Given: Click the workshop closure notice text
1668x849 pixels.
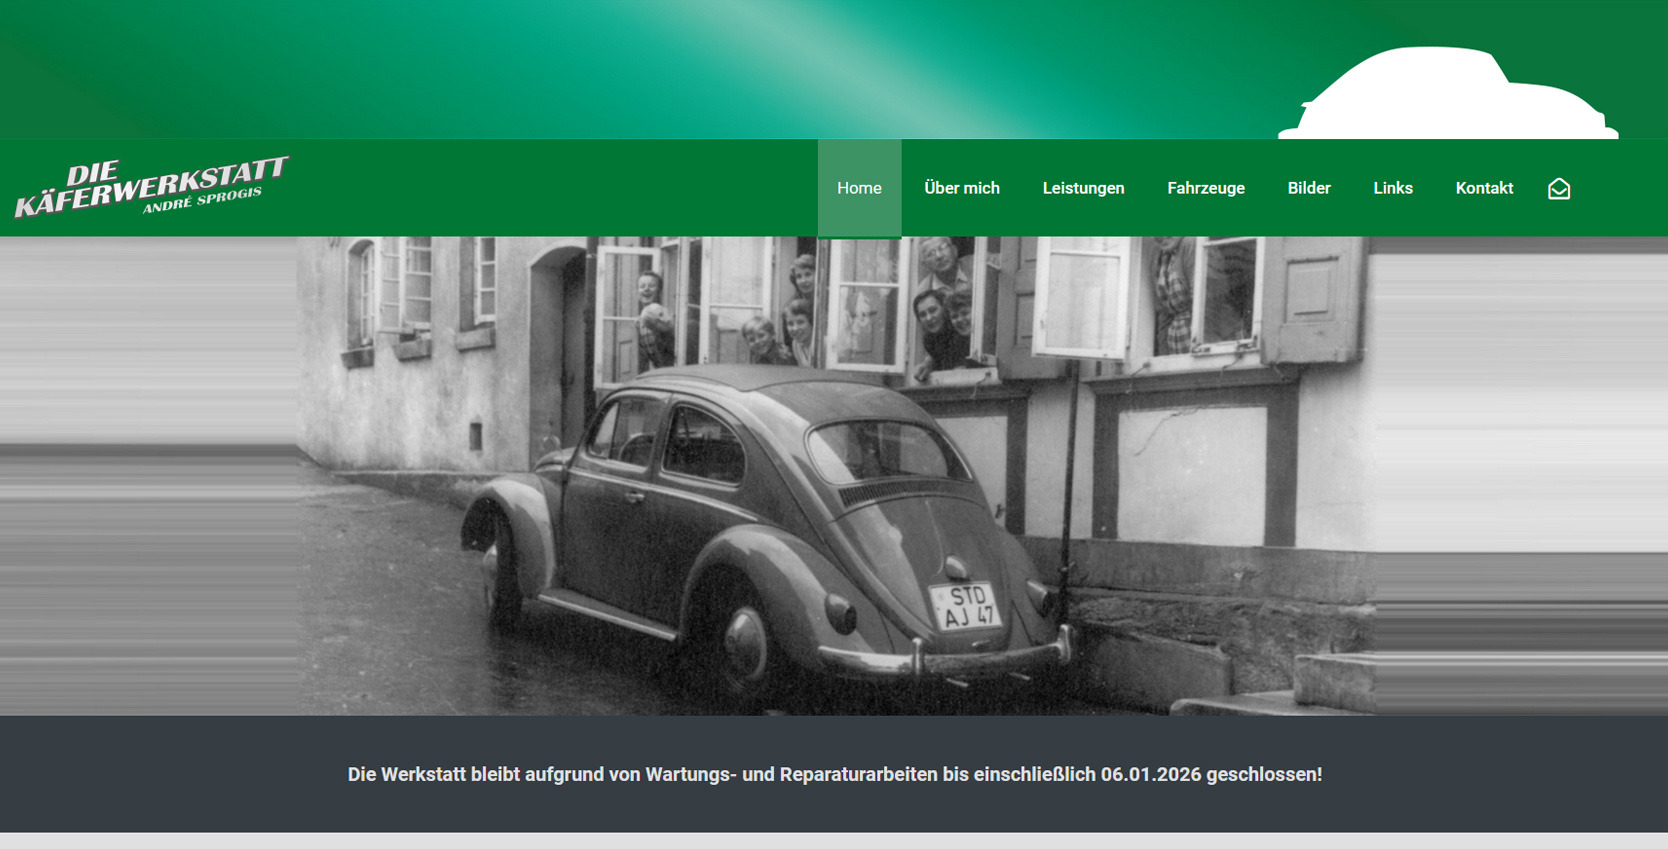Looking at the screenshot, I should point(834,774).
